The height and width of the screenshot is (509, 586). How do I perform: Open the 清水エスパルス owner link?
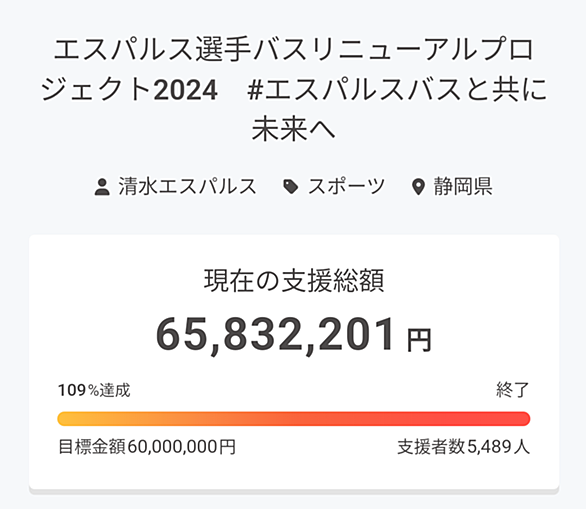(188, 186)
